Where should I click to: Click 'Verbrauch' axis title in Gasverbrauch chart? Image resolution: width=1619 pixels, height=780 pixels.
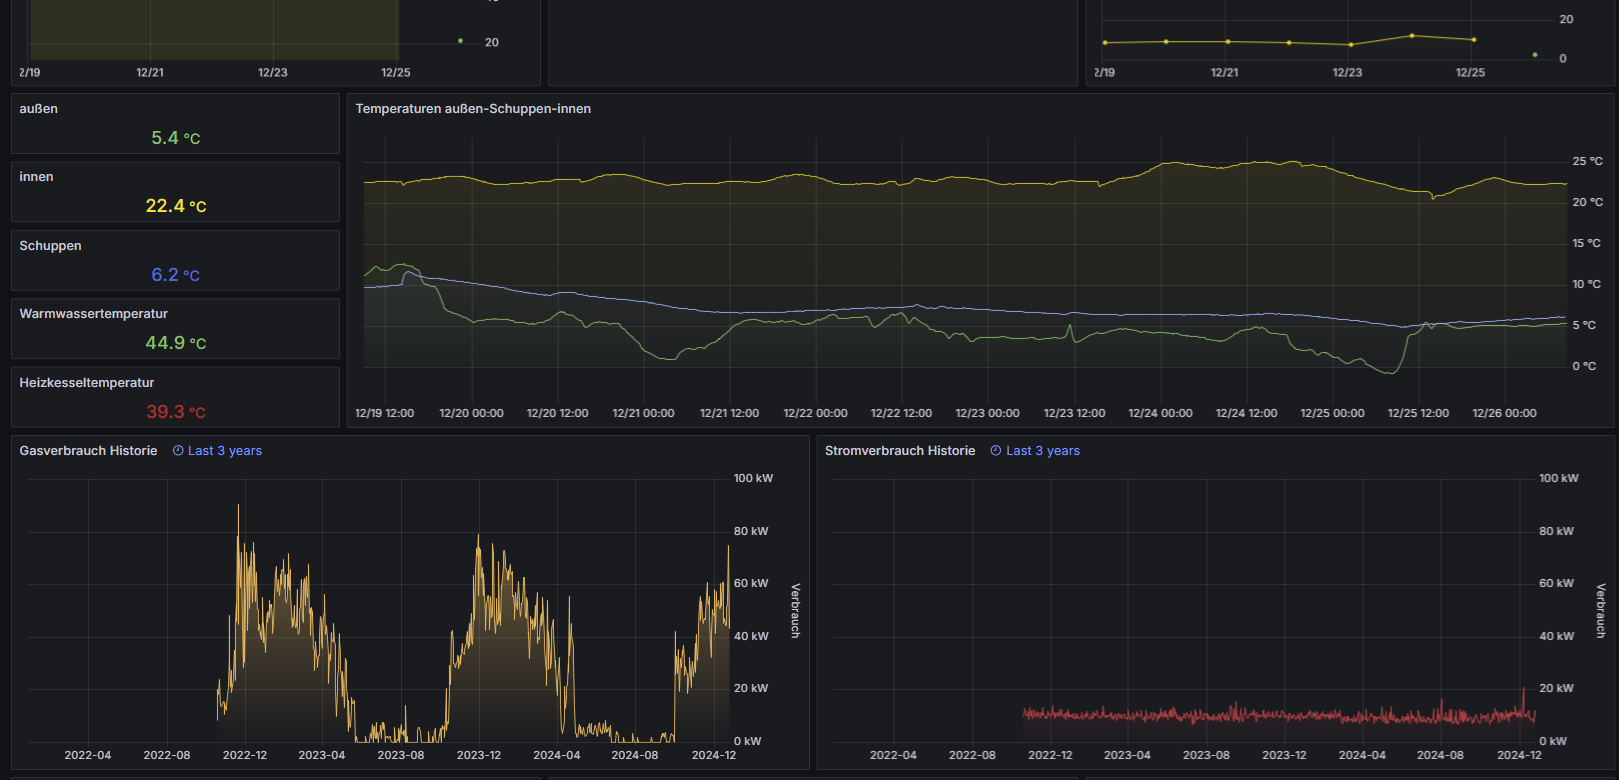796,610
